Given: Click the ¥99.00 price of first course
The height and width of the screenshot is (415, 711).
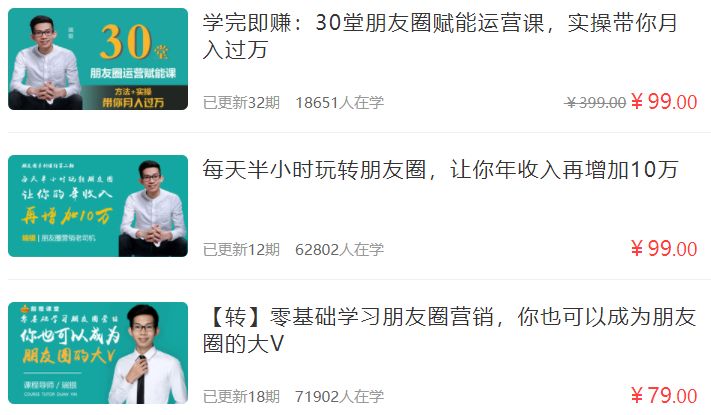Looking at the screenshot, I should pos(664,102).
